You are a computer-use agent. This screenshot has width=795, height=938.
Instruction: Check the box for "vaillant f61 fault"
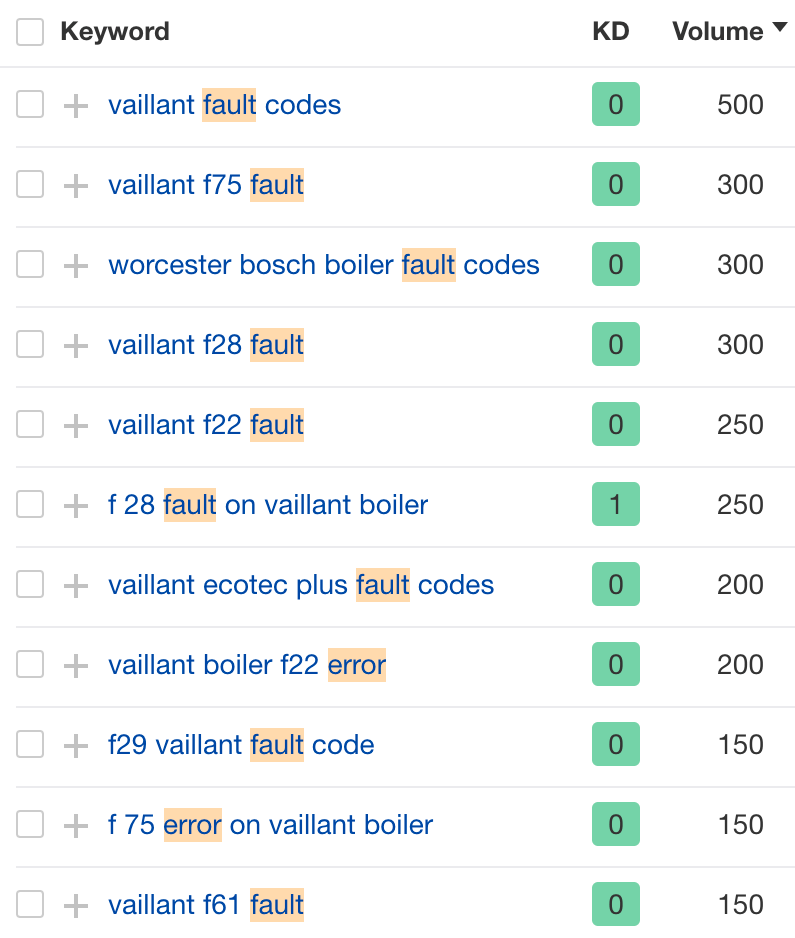point(30,904)
